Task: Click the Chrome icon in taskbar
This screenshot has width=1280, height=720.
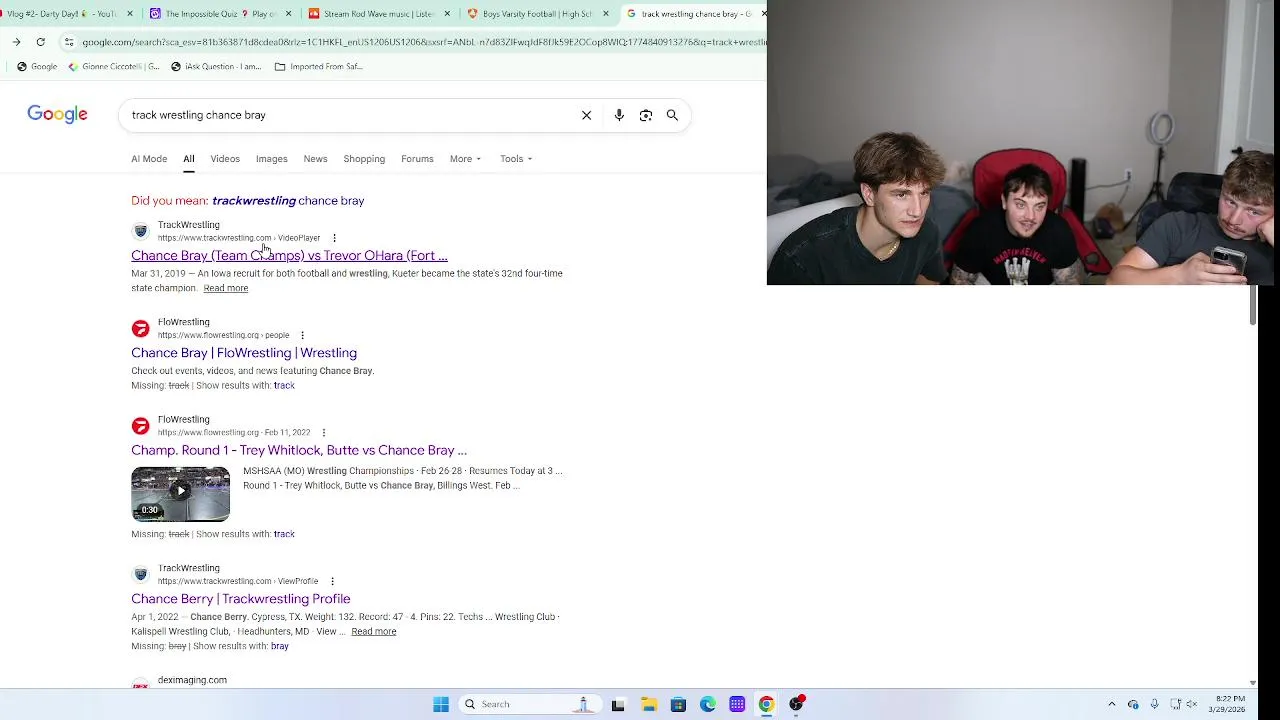Action: 766,704
